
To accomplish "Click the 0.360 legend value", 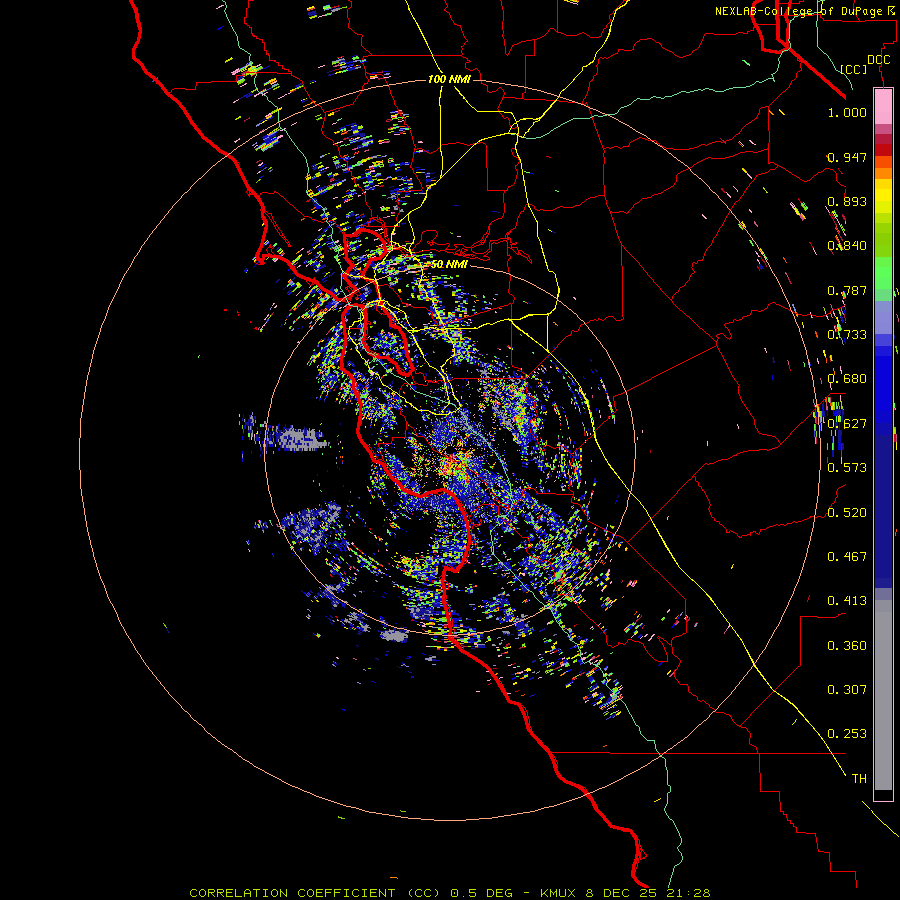I will 847,645.
